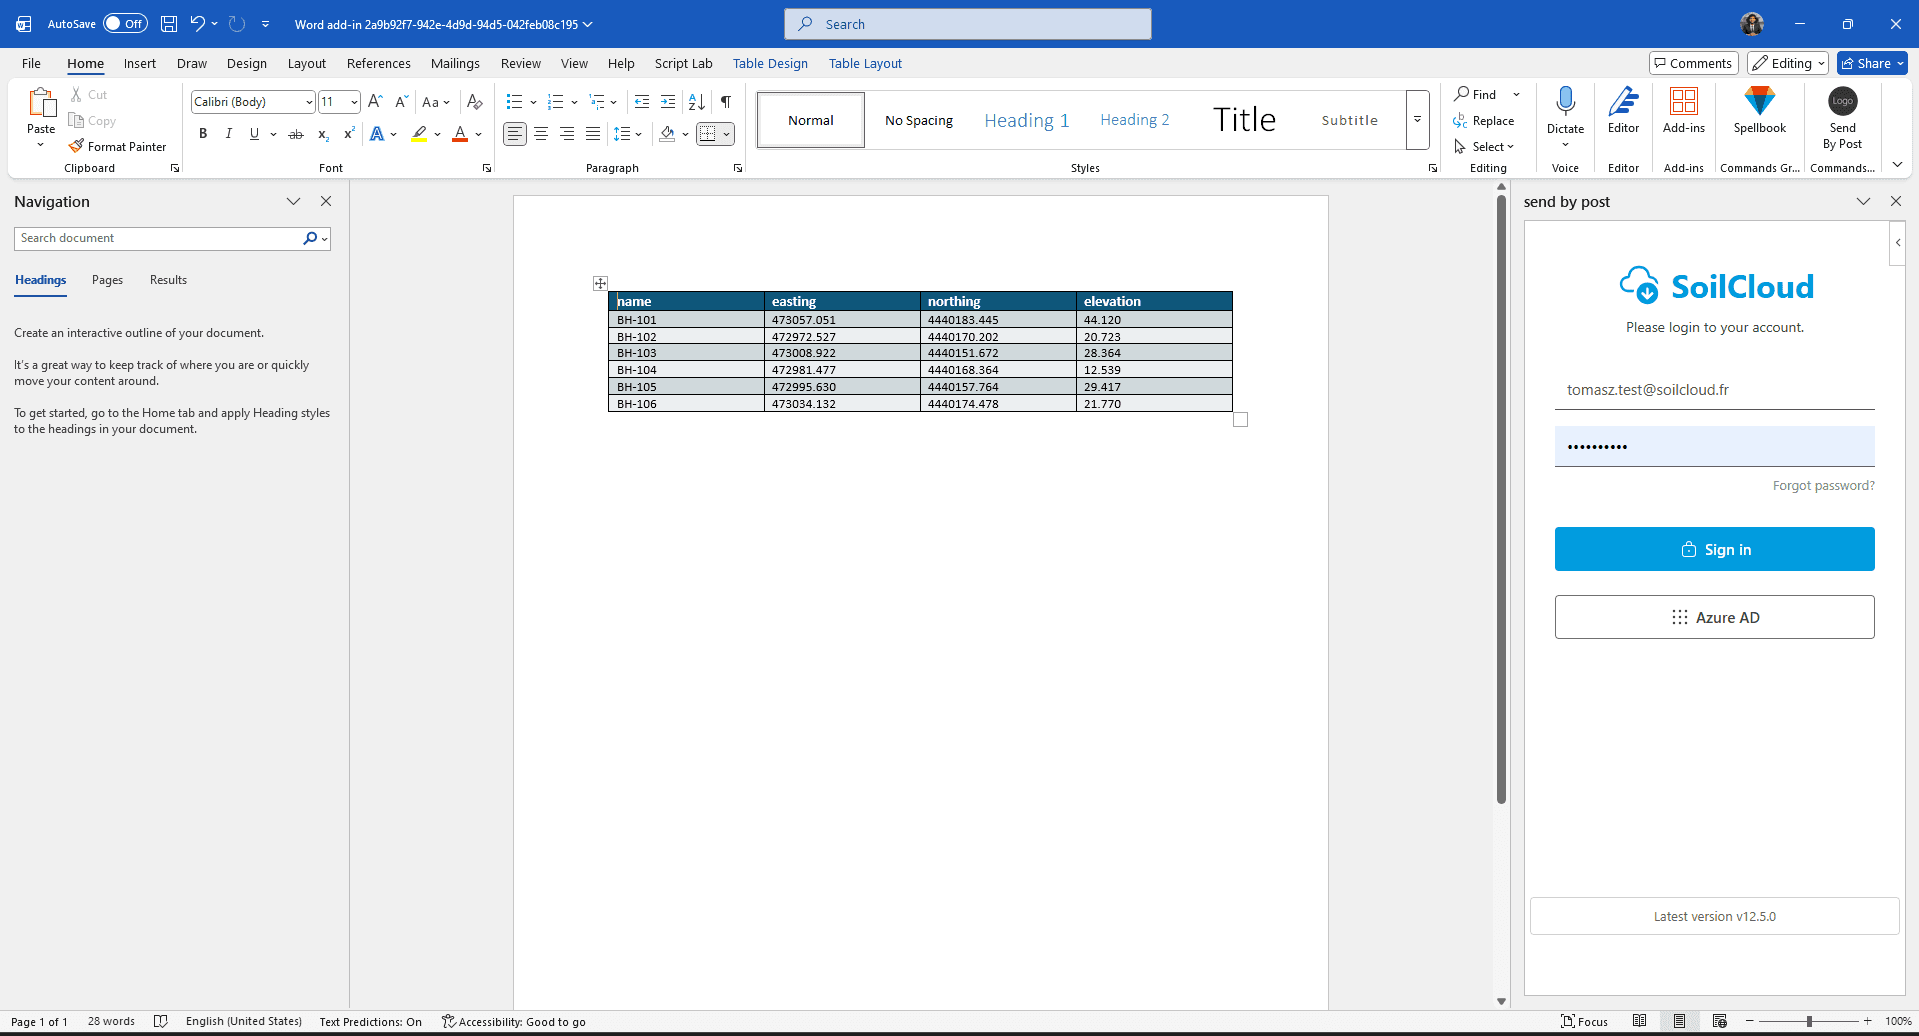The width and height of the screenshot is (1919, 1036).
Task: Click the Search document field
Action: 160,238
